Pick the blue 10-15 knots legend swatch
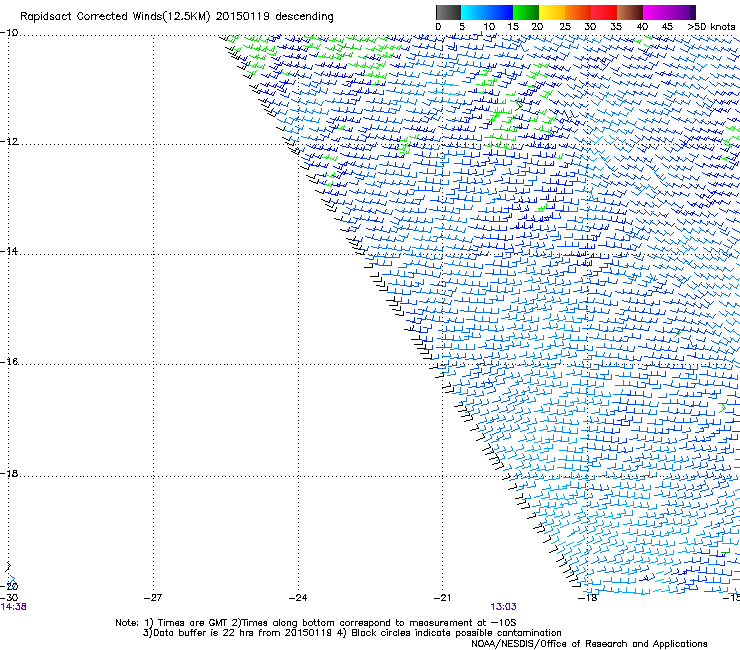Image resolution: width=740 pixels, height=650 pixels. pos(500,12)
